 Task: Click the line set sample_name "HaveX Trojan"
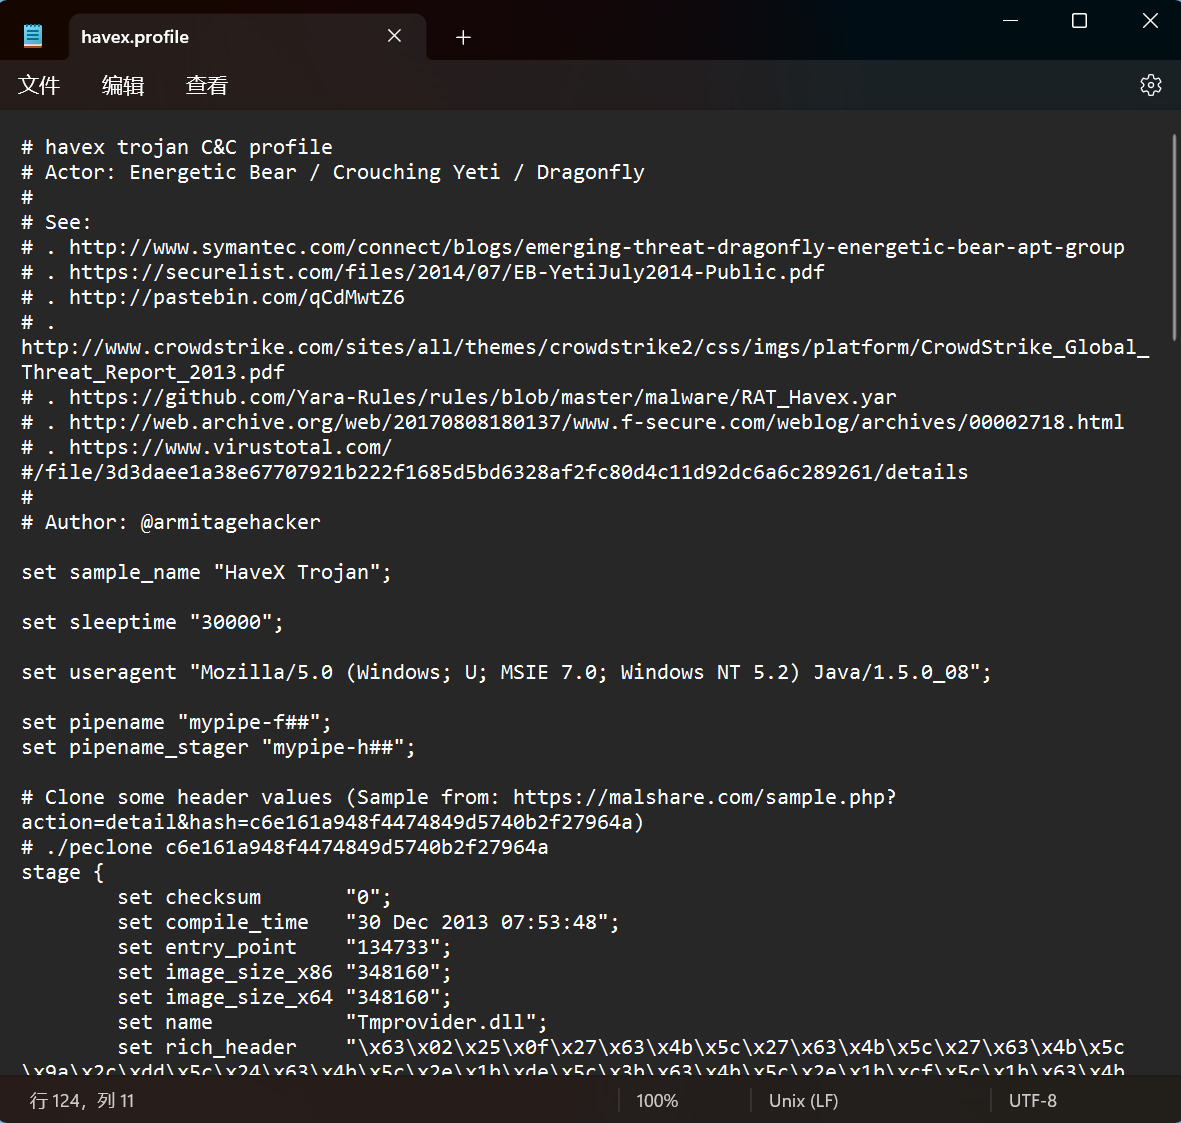pyautogui.click(x=206, y=572)
